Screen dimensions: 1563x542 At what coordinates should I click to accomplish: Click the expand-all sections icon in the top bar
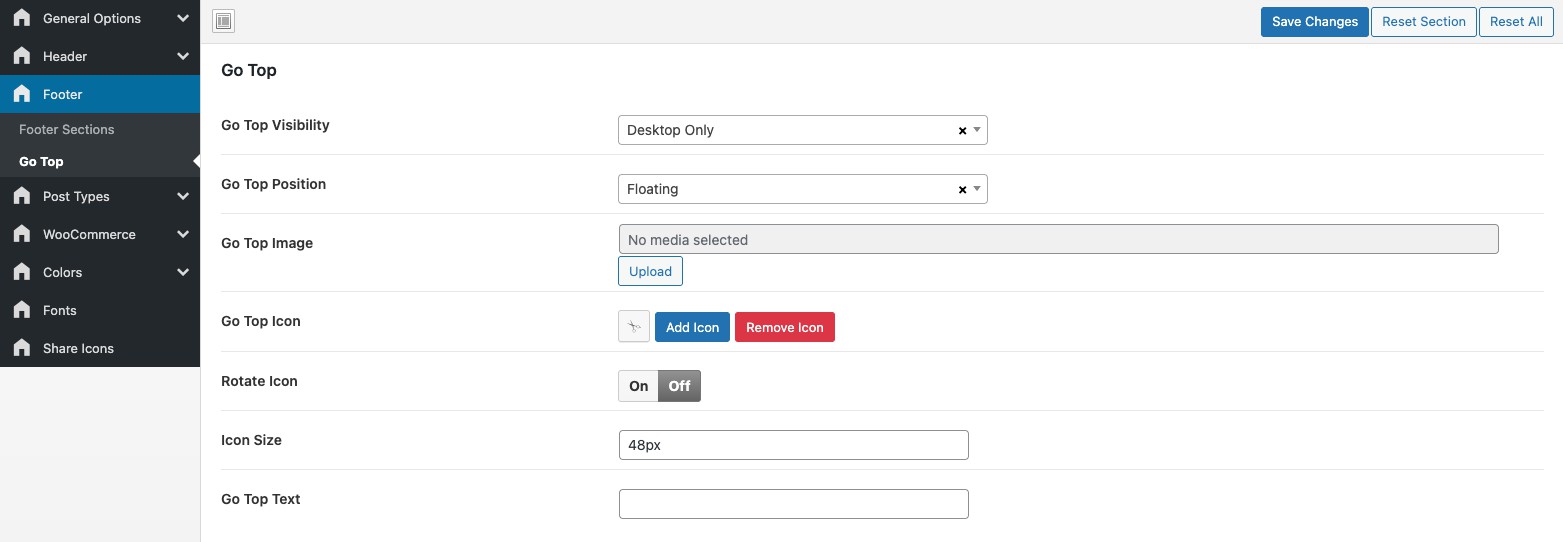pos(224,21)
